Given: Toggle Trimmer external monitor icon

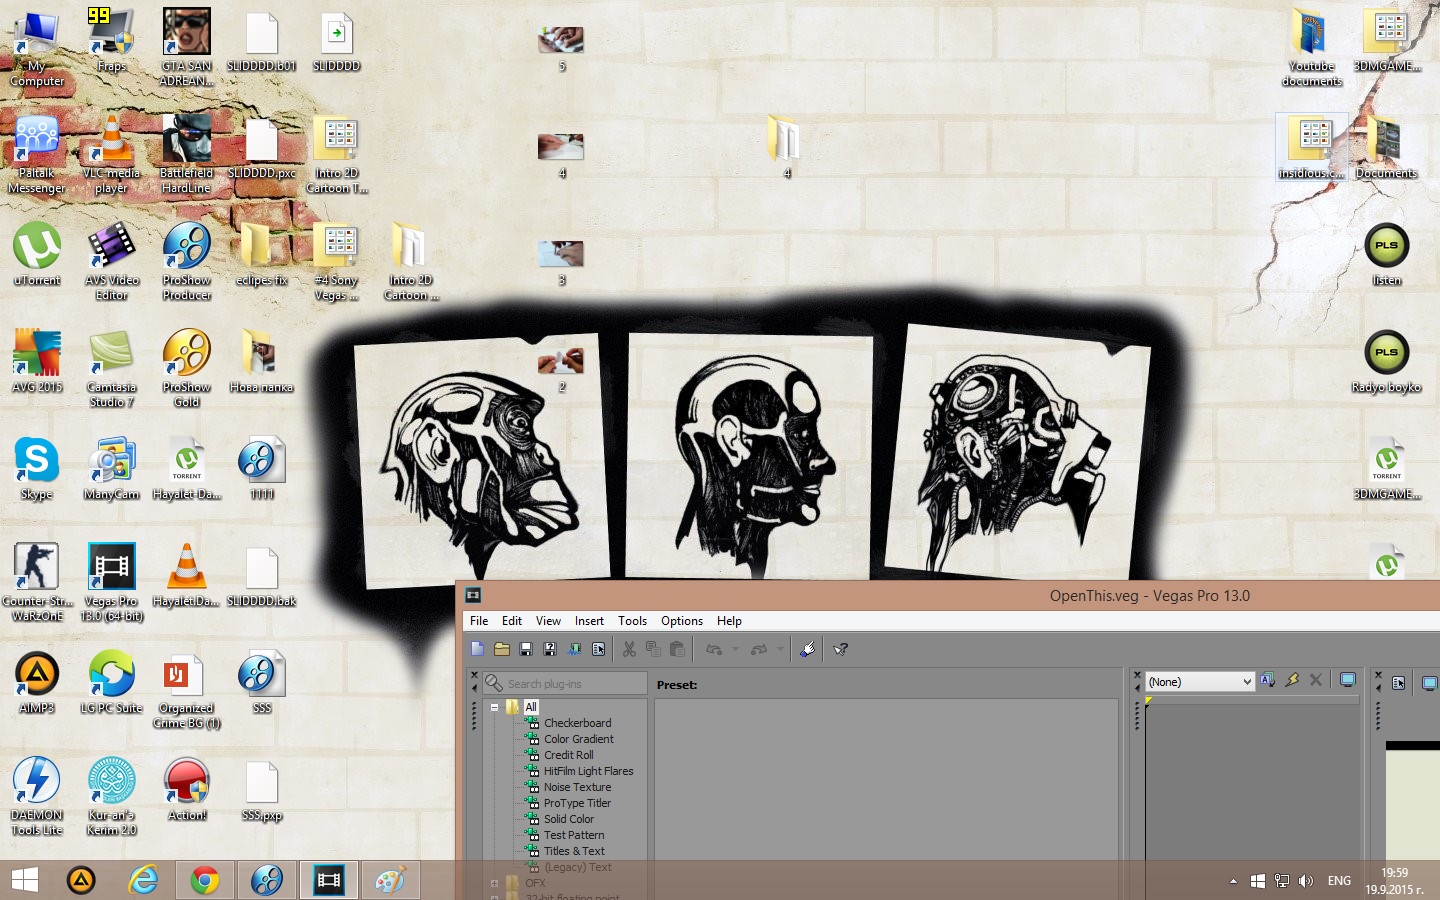Looking at the screenshot, I should tap(1348, 680).
